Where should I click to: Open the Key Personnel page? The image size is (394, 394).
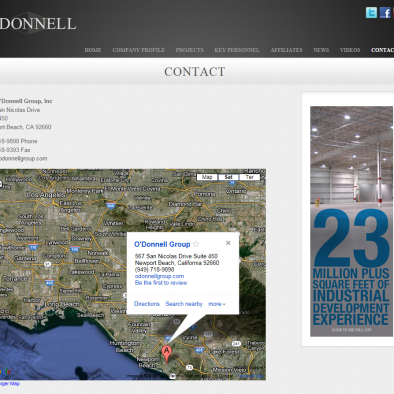237,50
